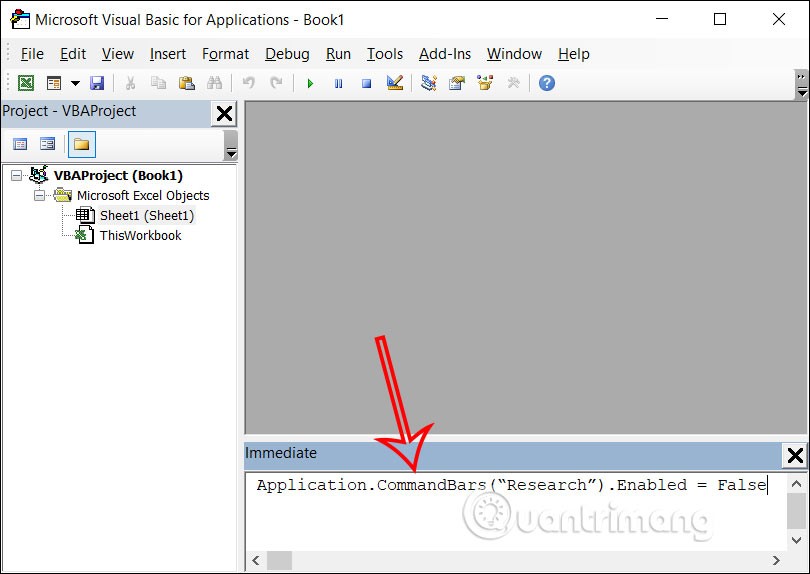Click the Reset stop icon
This screenshot has height=574, width=810.
coord(366,83)
